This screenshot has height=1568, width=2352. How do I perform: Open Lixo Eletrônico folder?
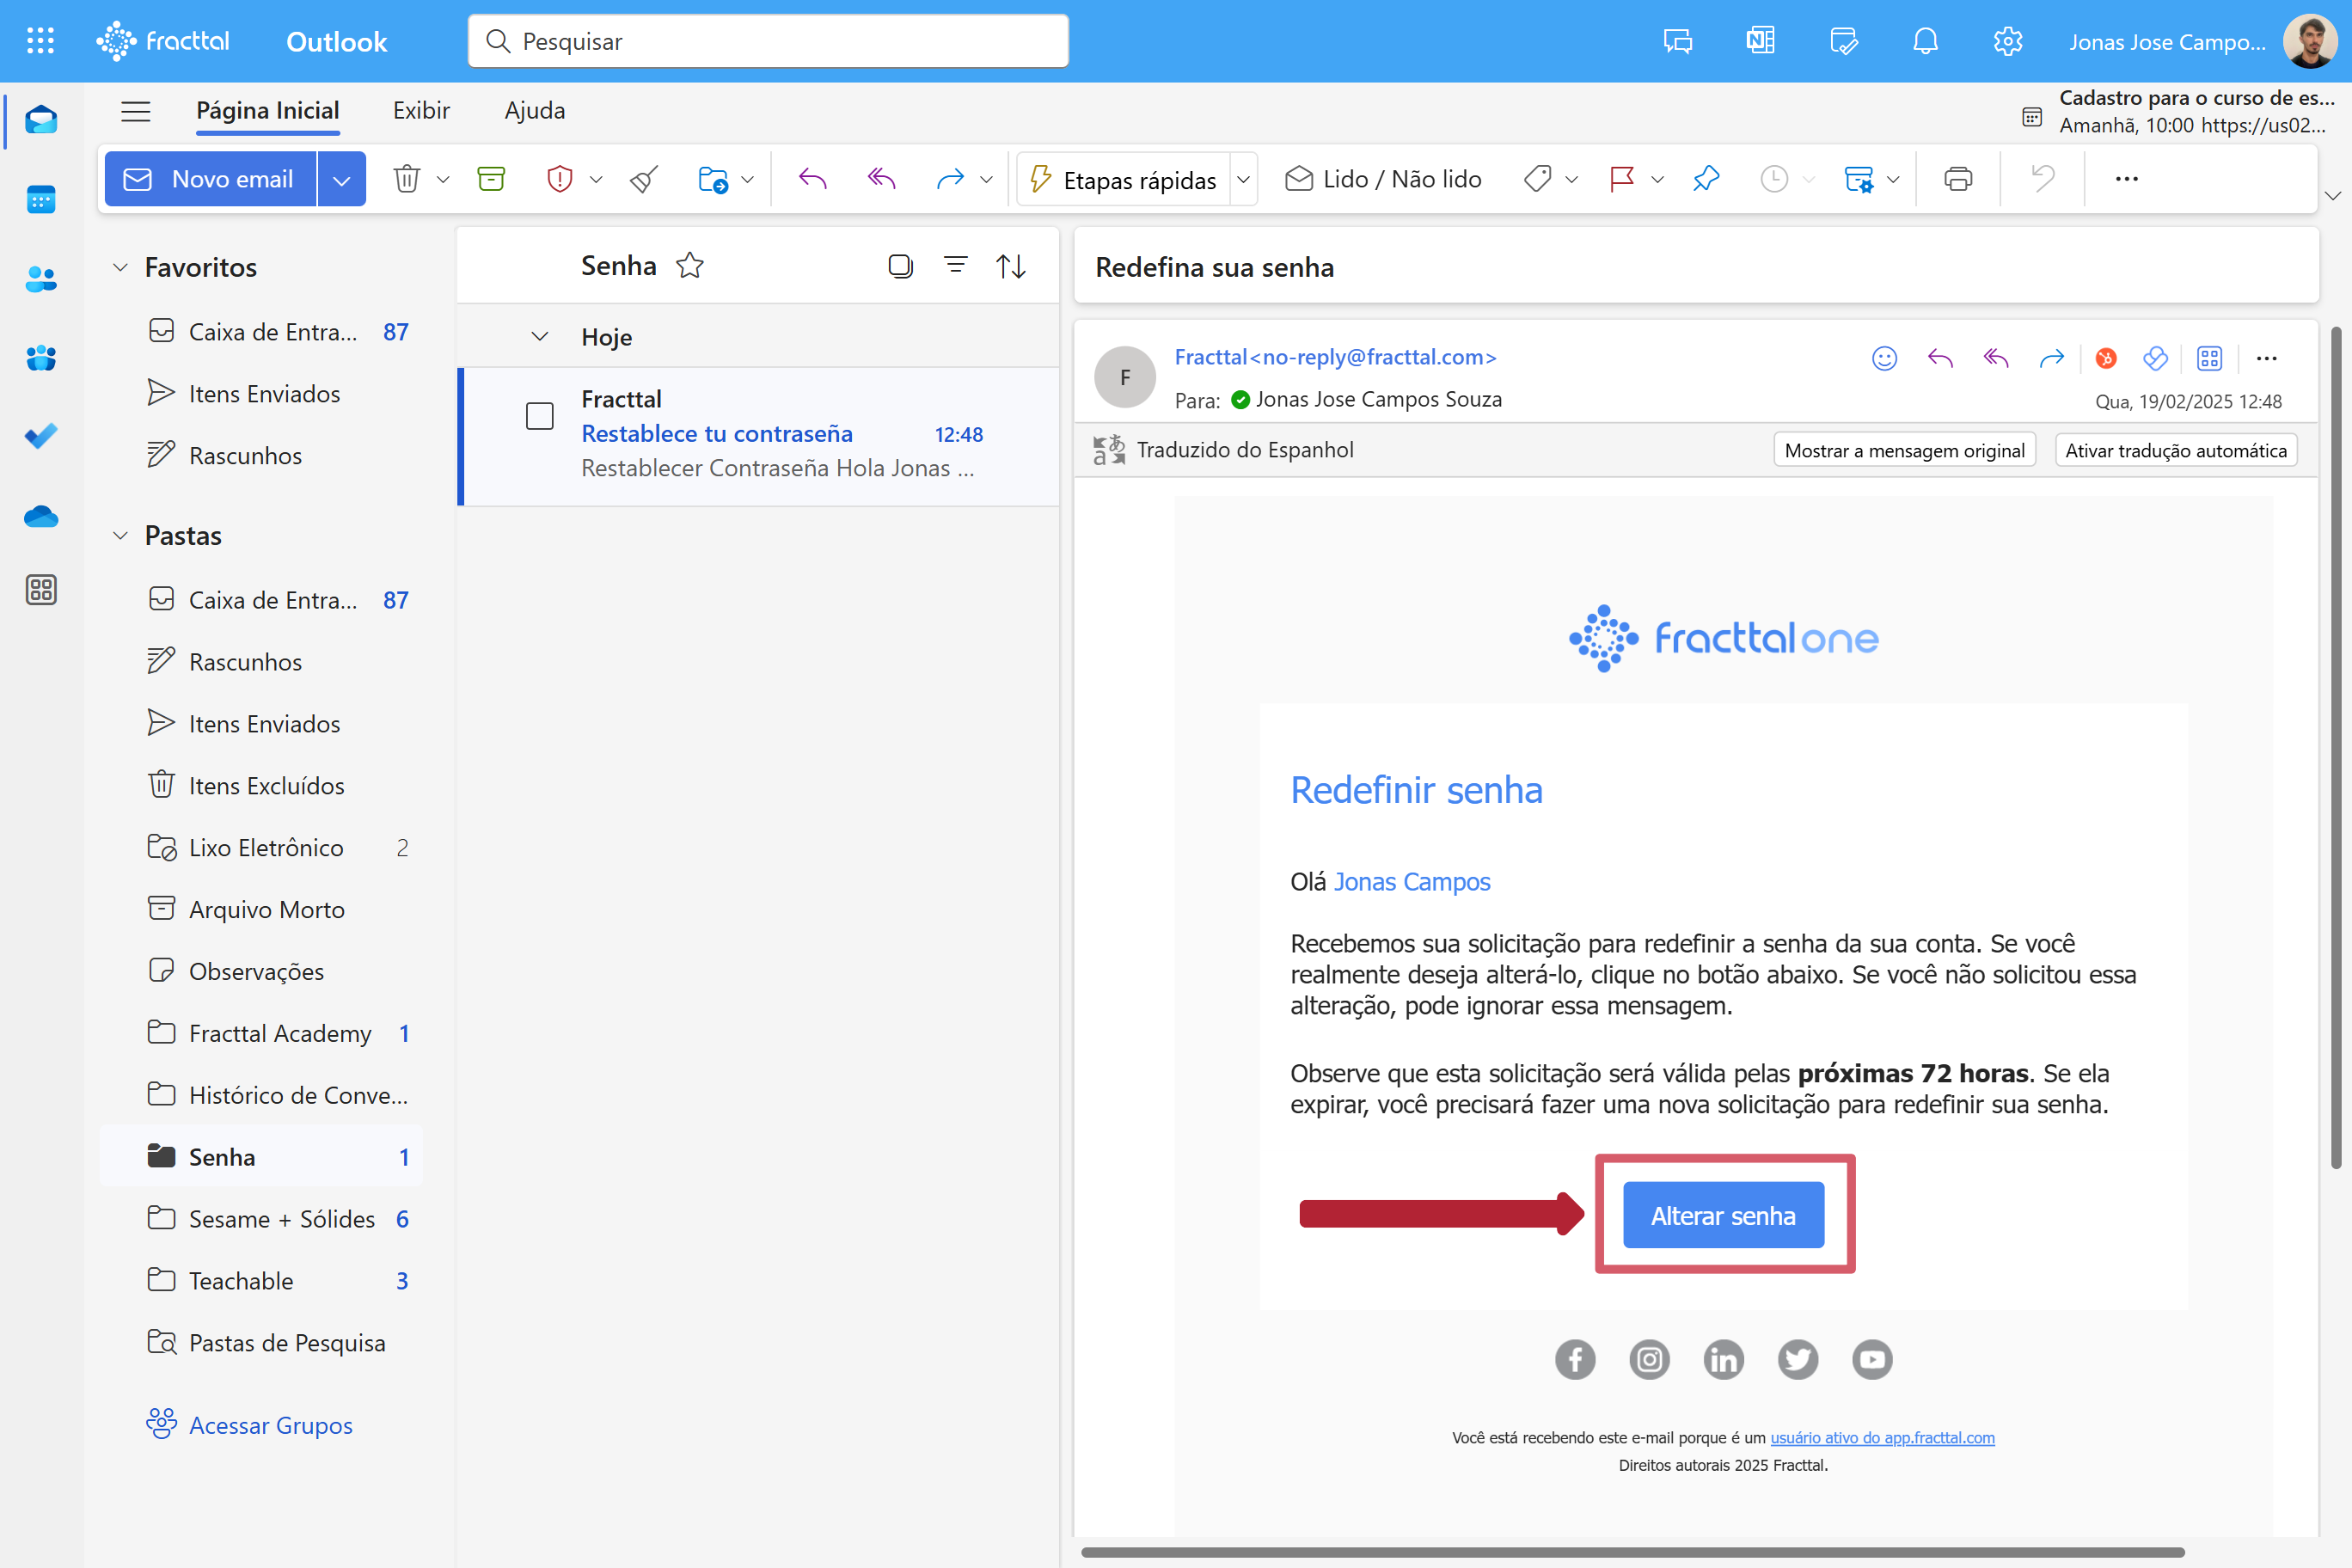tap(262, 848)
